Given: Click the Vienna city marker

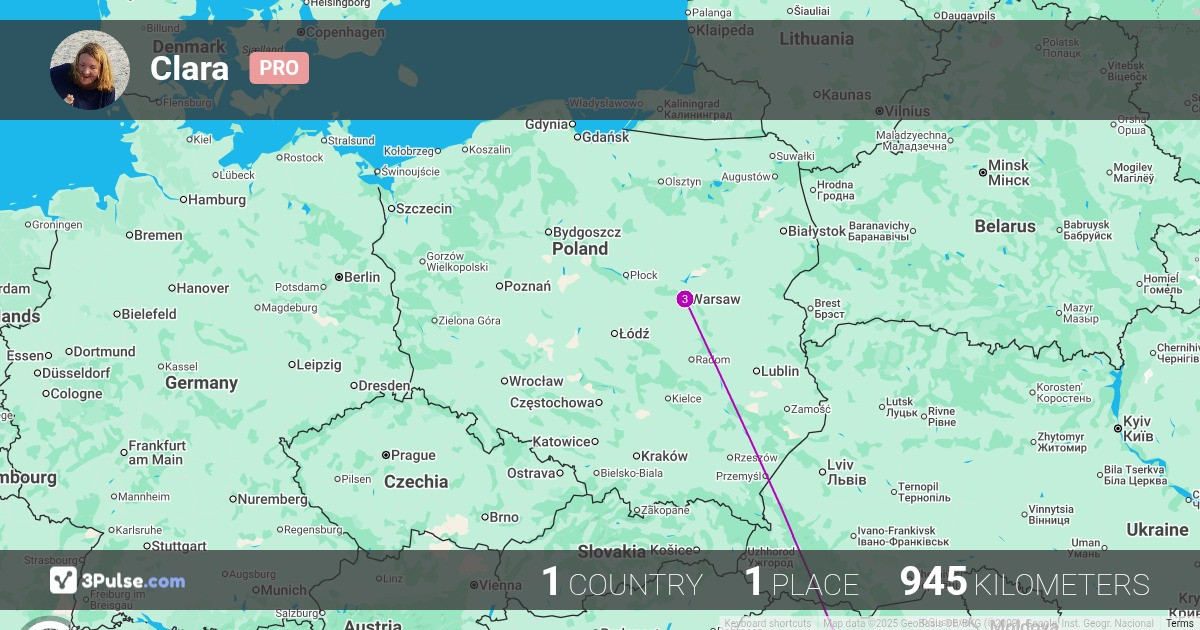Looking at the screenshot, I should 474,586.
